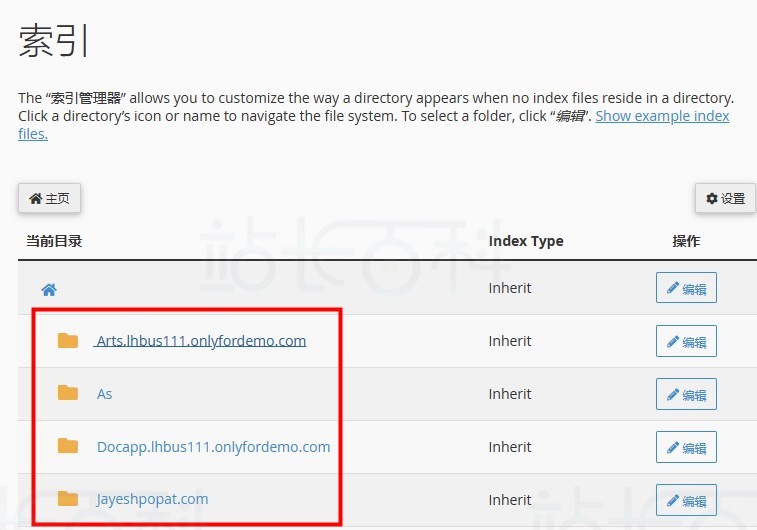Viewport: 757px width, 530px height.
Task: Click the Jayeshpopat.com folder icon
Action: point(68,499)
